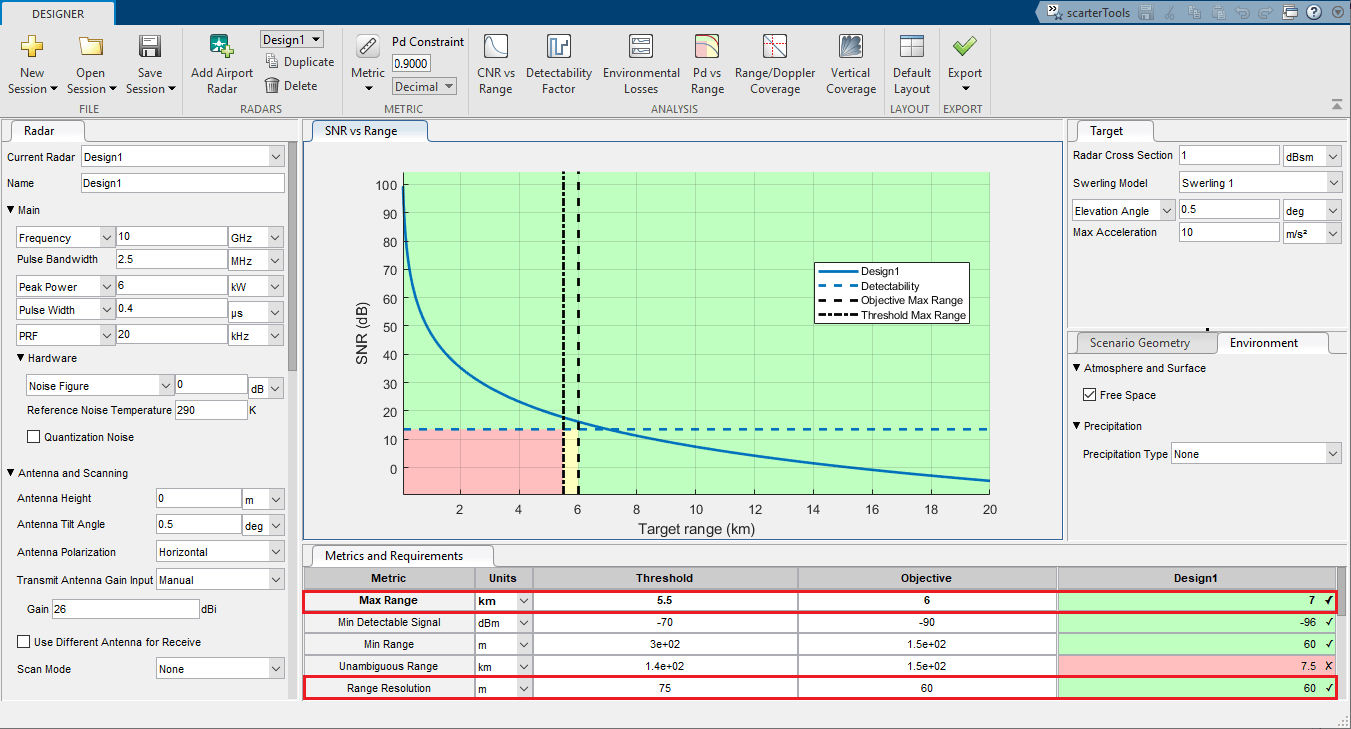This screenshot has height=729, width=1351.
Task: Open the Precipitation Type dropdown
Action: 1255,454
